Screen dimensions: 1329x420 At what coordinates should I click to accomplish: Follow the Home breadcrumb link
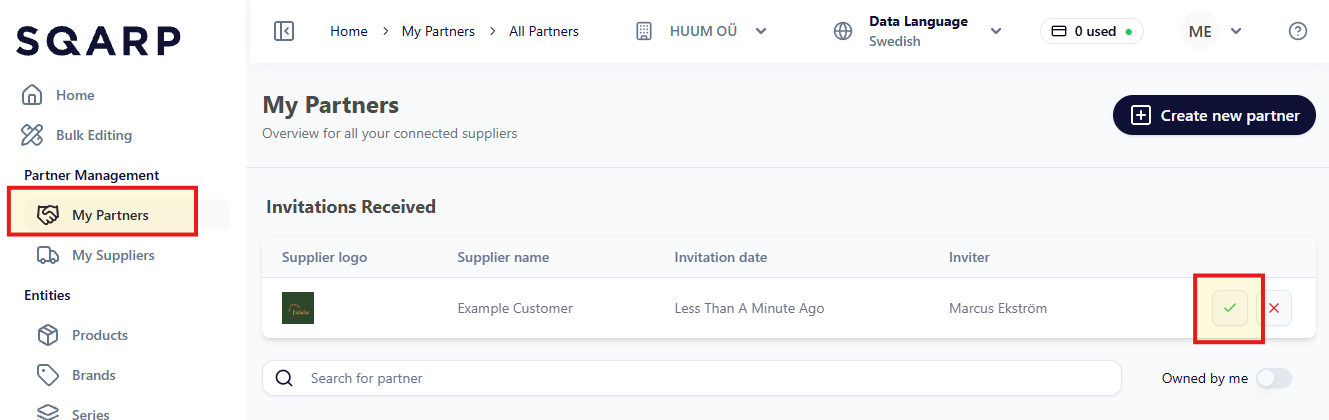349,31
